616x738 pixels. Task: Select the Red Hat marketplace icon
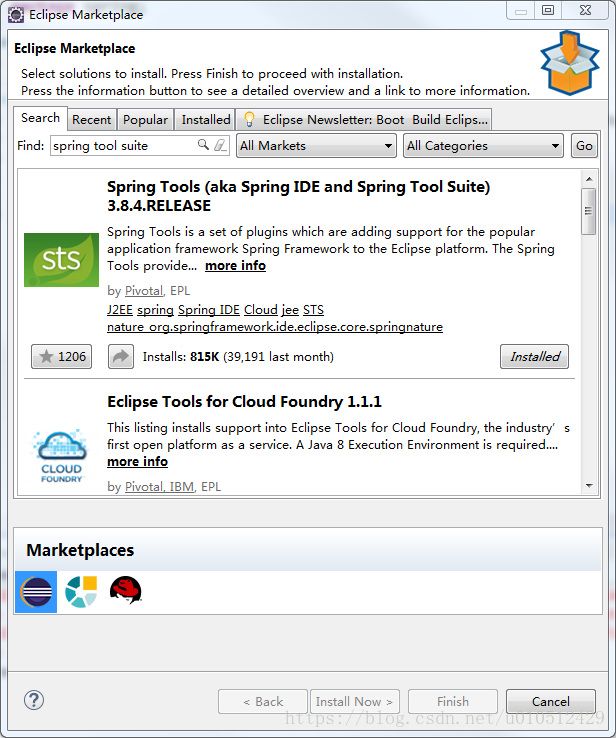tap(126, 590)
